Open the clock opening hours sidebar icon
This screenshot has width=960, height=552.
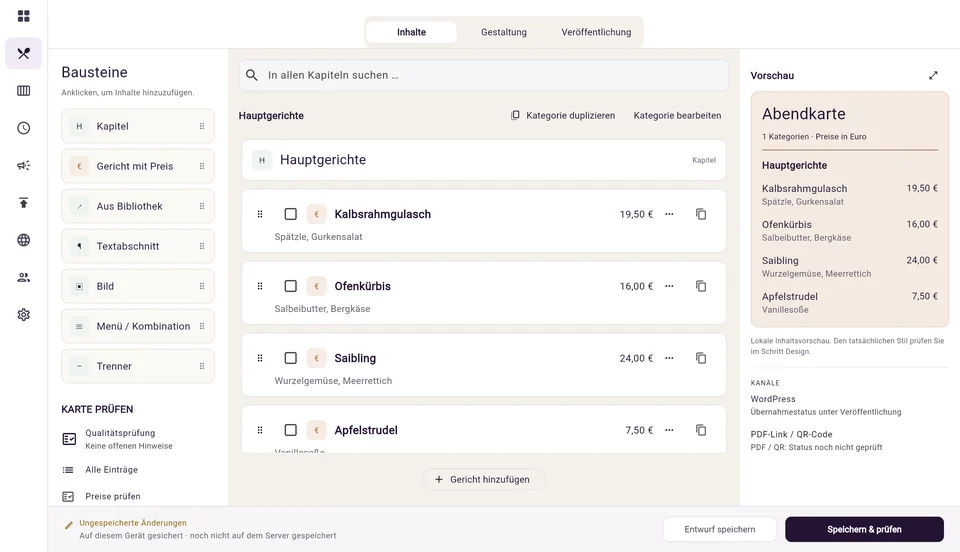pyautogui.click(x=23, y=128)
